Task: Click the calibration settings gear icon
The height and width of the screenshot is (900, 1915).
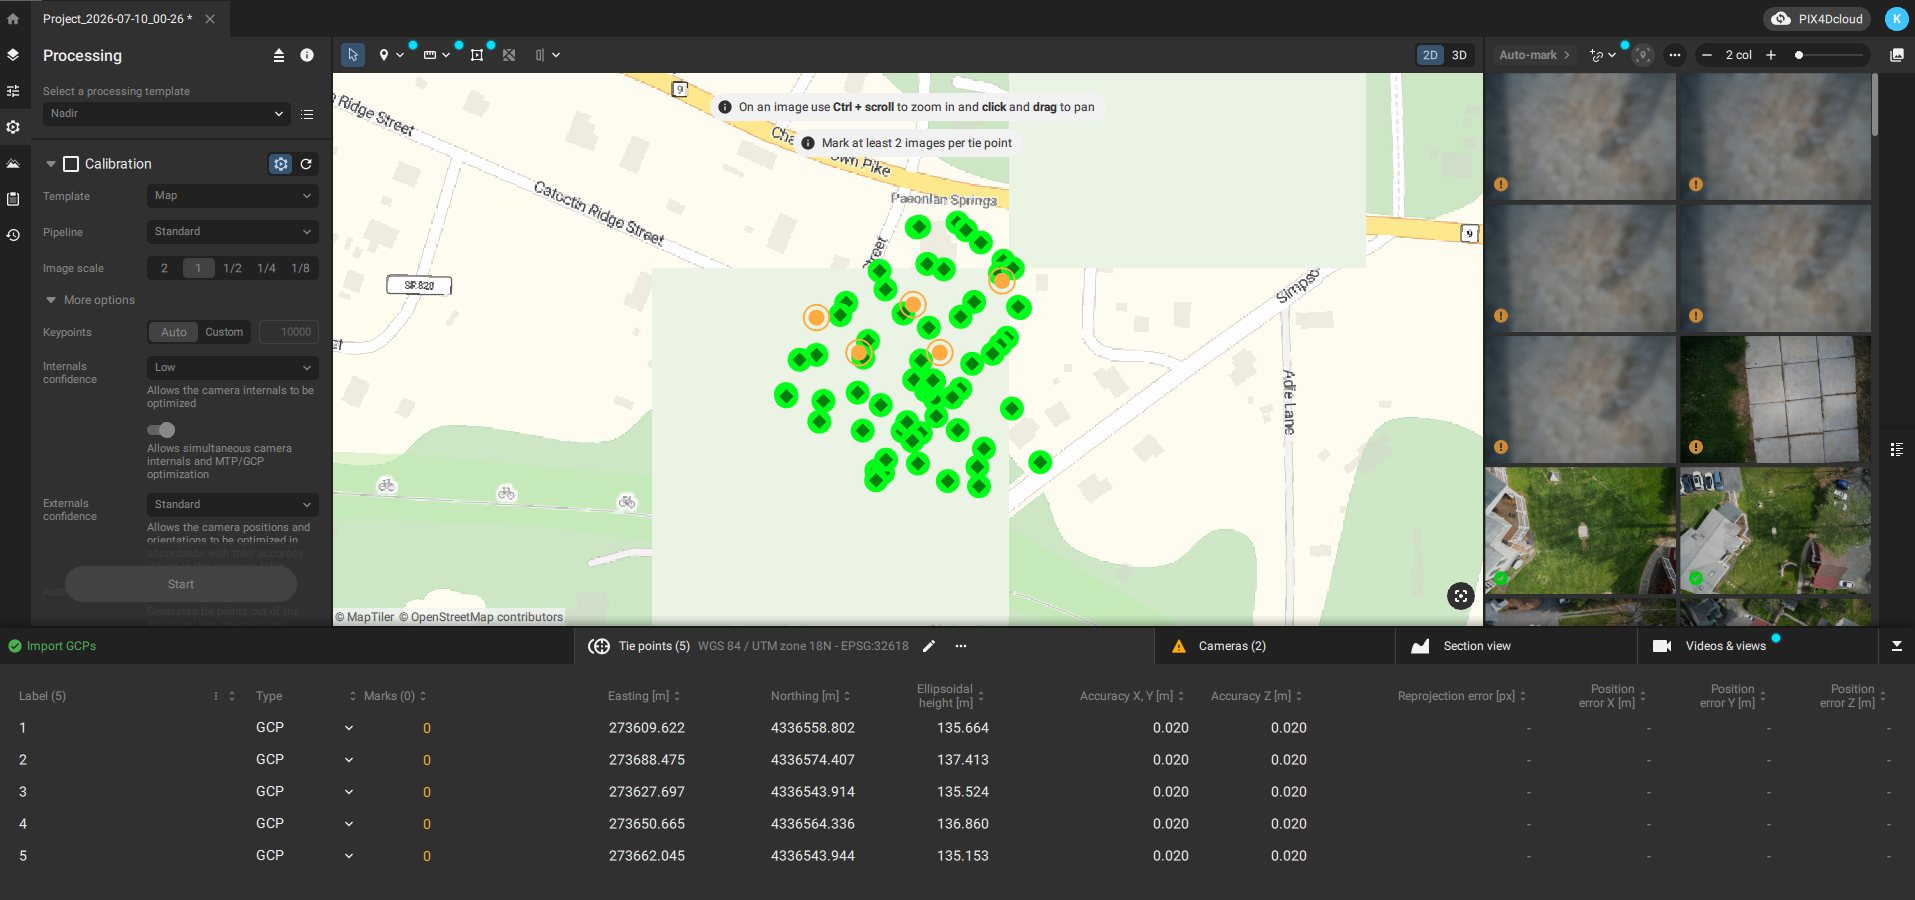Action: tap(281, 164)
